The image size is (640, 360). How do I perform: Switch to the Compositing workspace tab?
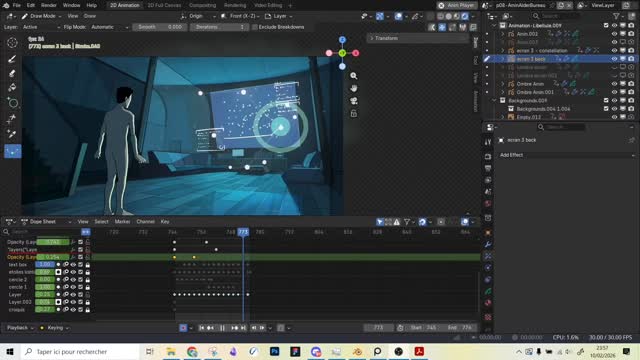pos(202,5)
